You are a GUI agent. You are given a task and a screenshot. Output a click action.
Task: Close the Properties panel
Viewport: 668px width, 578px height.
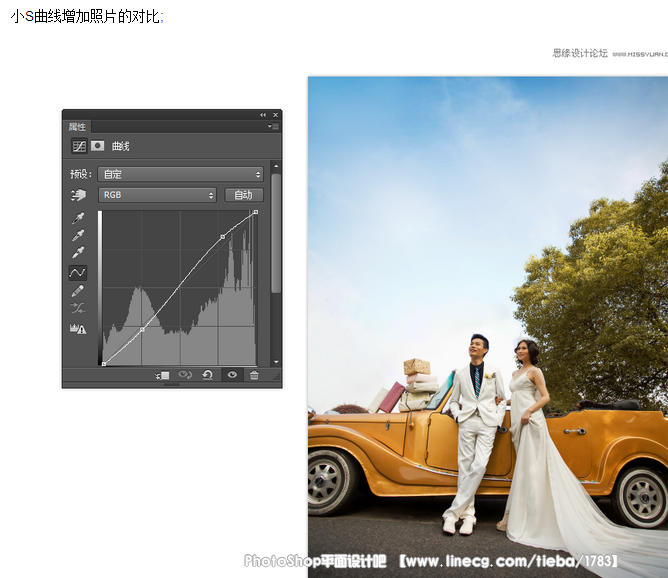[276, 115]
